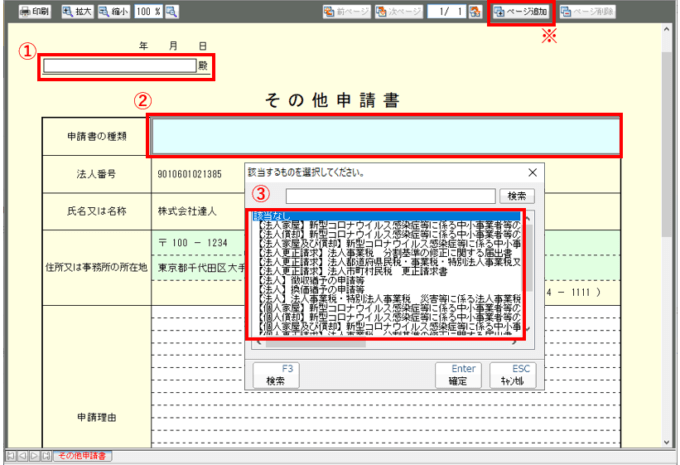The image size is (680, 465).
Task: Click dialog list horizontal scrollbar thumb
Action: [316, 343]
